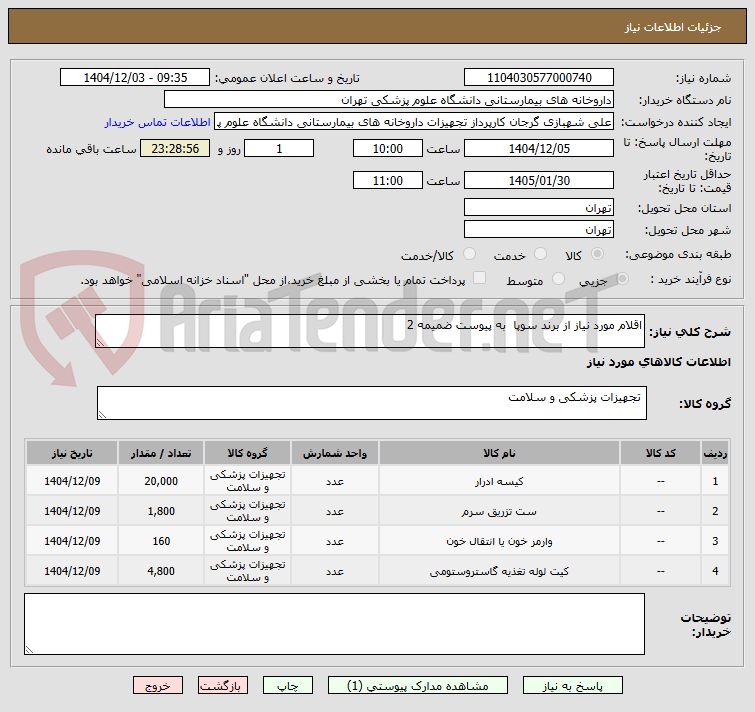
Task: Click the تاریخ نیاز column header
Action: pos(72,453)
